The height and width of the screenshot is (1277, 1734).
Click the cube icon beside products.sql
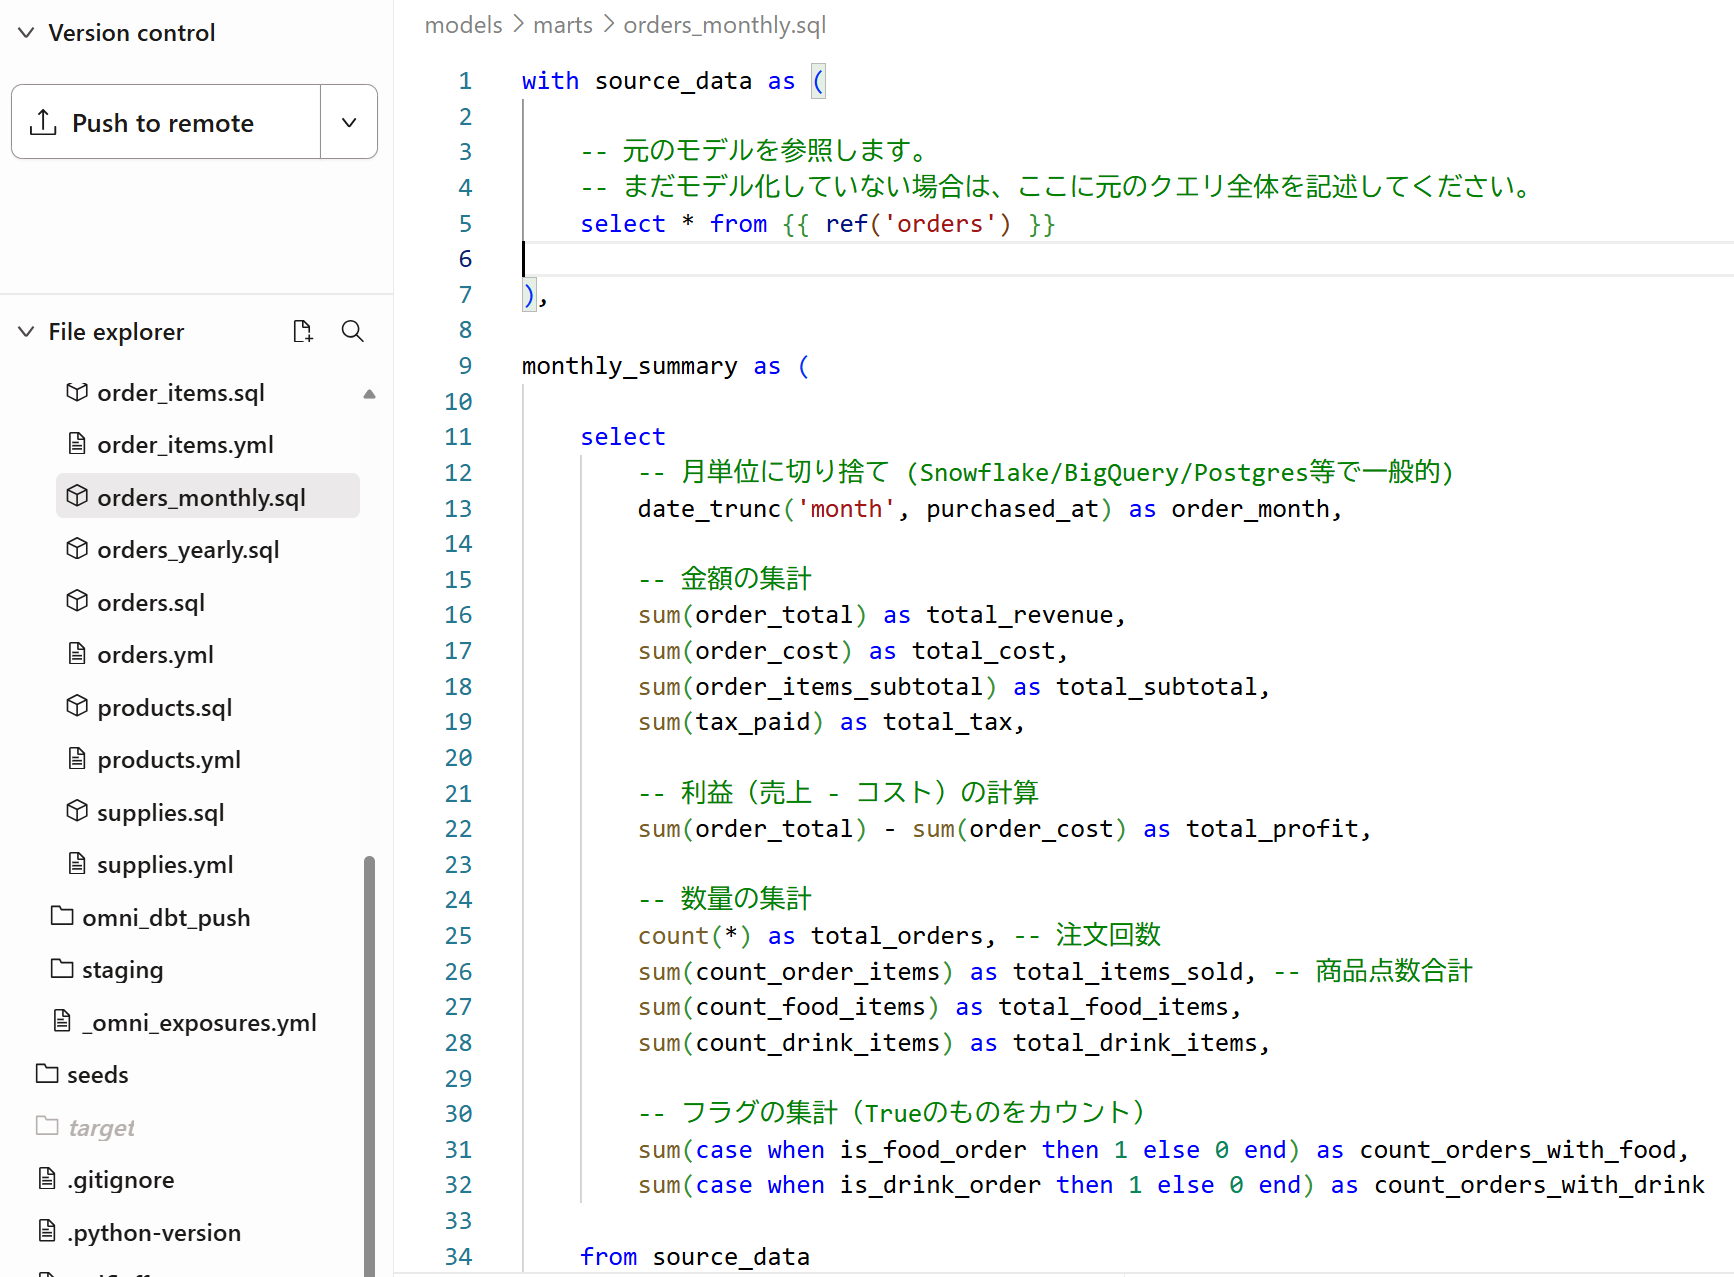coord(77,706)
